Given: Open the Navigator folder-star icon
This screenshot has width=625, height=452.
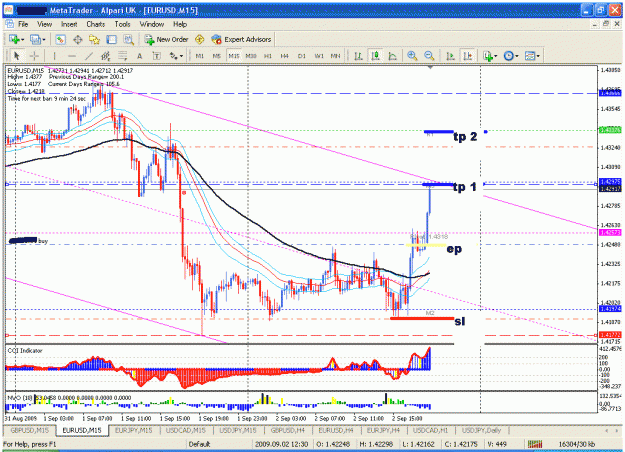Looking at the screenshot, I should tap(94, 39).
